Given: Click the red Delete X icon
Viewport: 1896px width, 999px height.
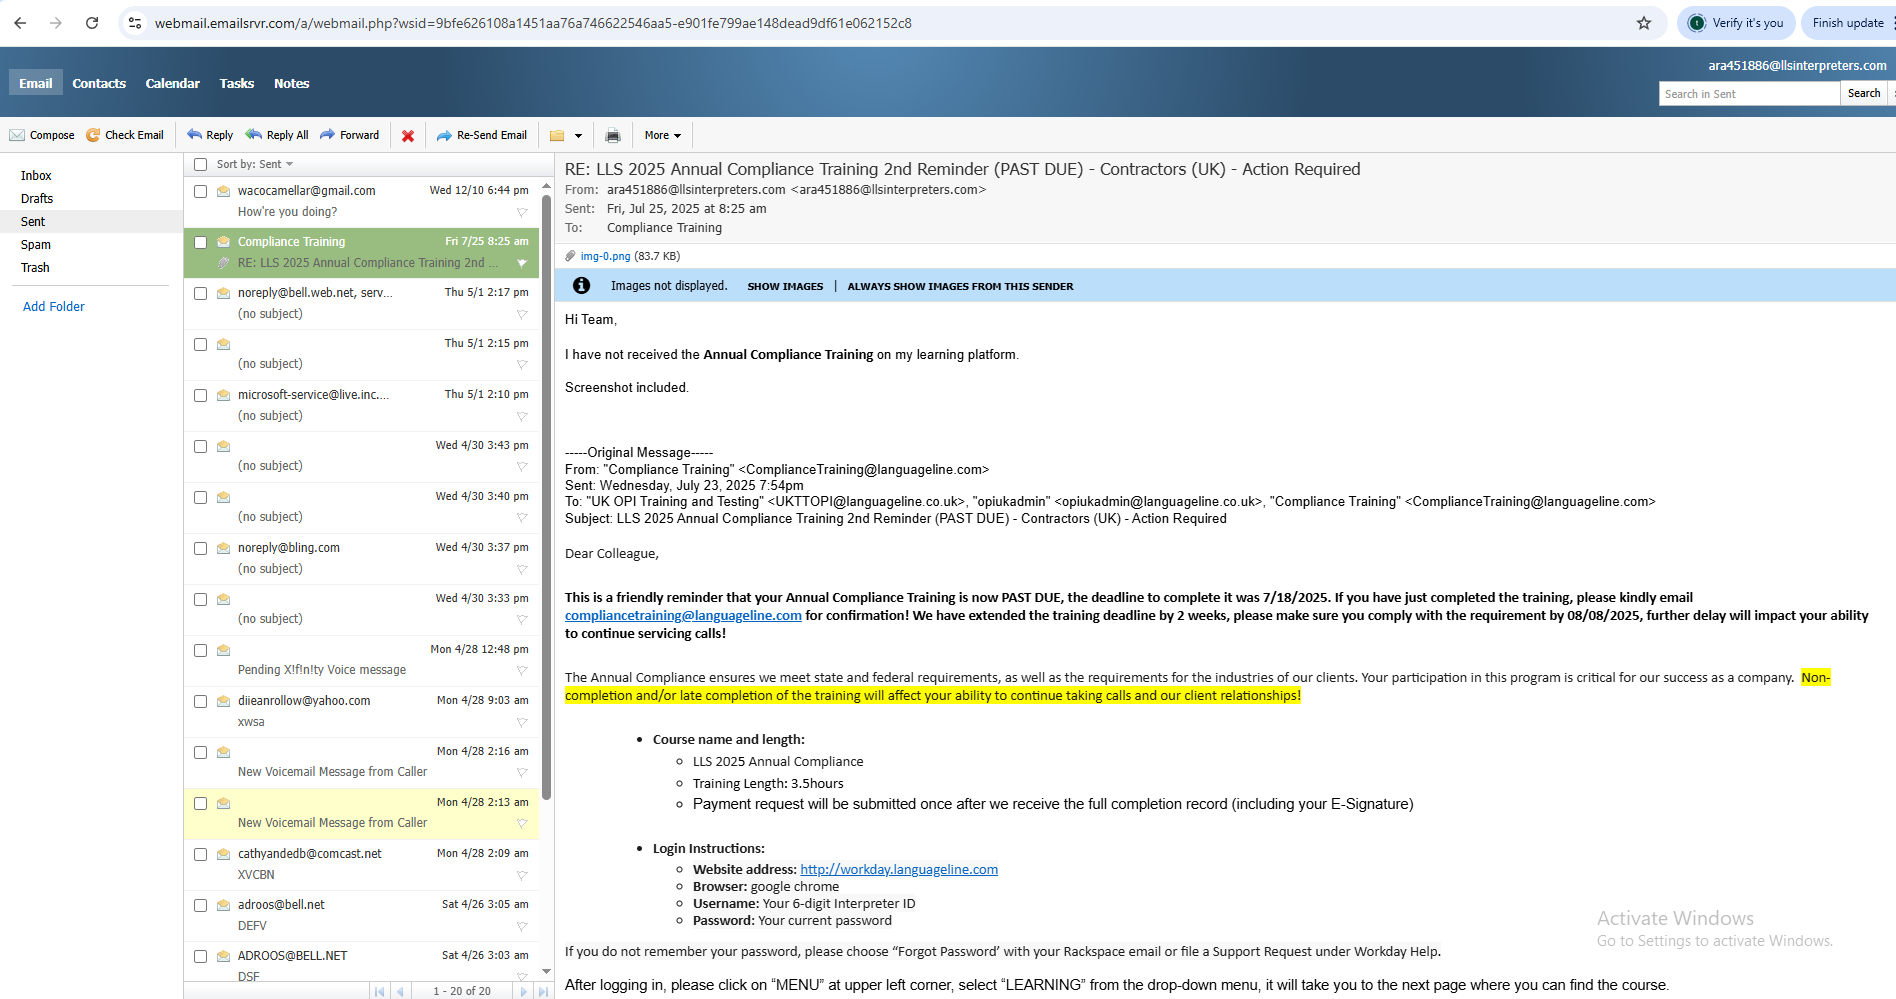Looking at the screenshot, I should (408, 136).
